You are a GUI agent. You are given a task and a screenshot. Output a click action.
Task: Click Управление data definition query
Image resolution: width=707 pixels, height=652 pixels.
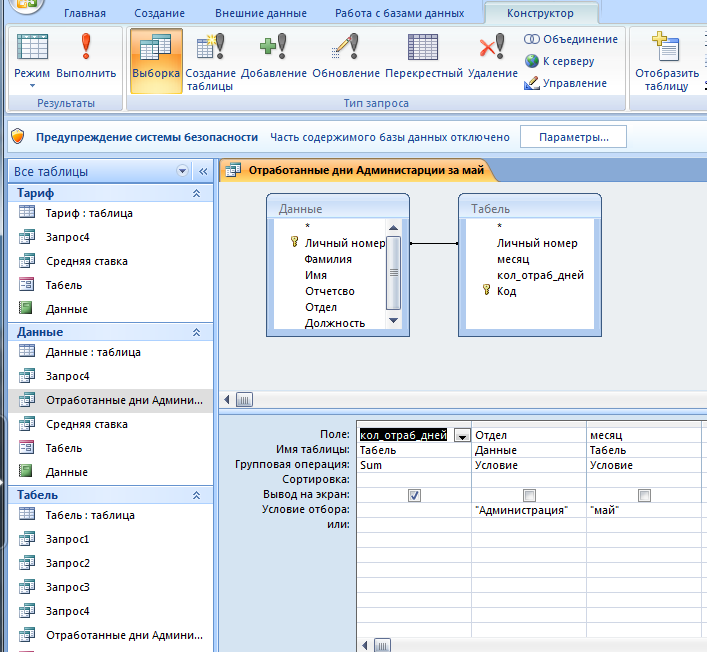[565, 83]
